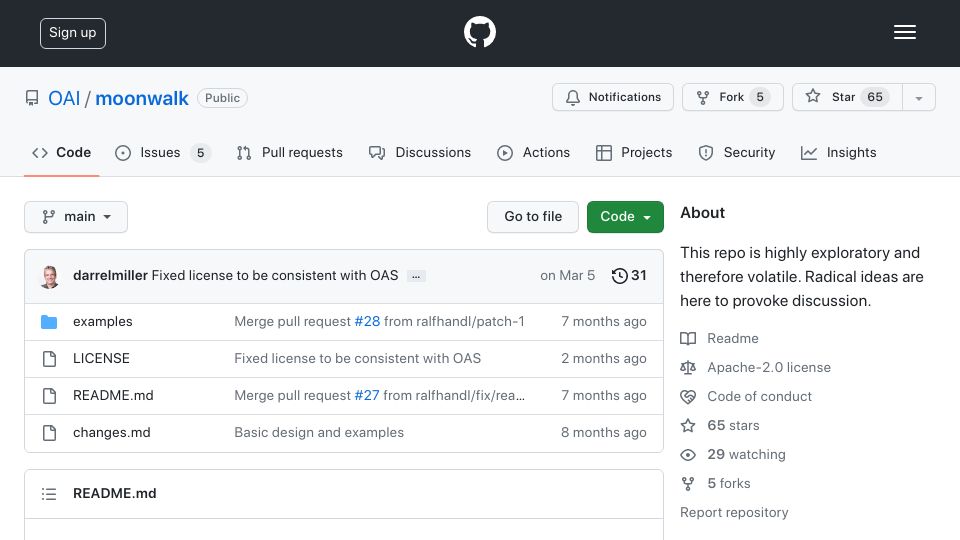Open README.md in the file list
This screenshot has width=960, height=540.
(x=113, y=396)
